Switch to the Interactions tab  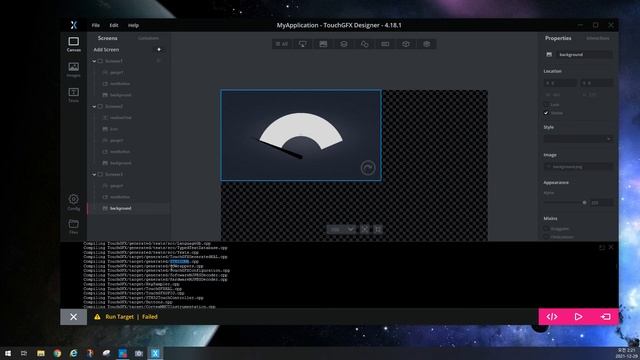598,38
